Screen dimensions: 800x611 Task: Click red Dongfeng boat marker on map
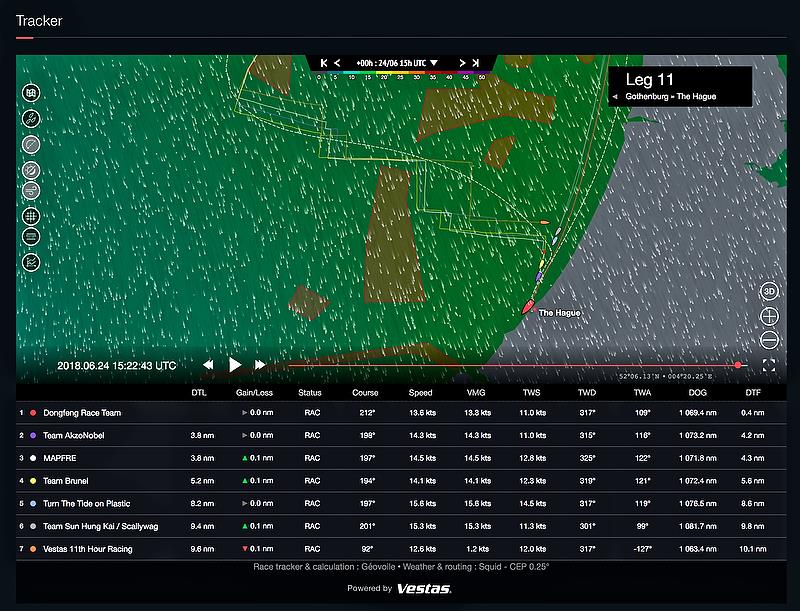(528, 307)
